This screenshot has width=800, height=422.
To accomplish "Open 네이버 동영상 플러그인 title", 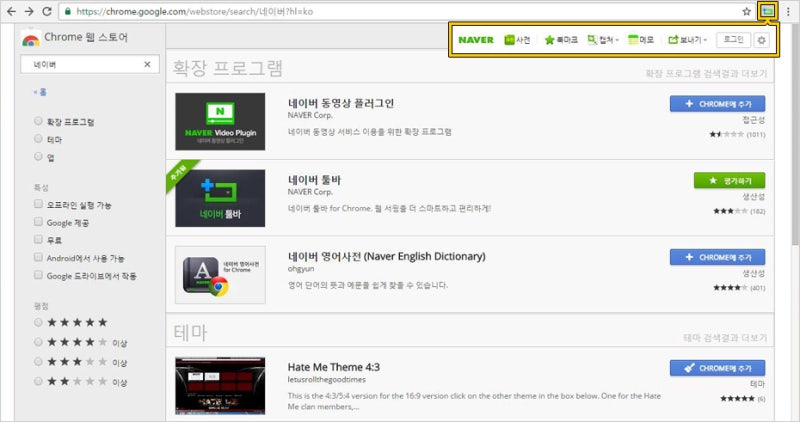I will [x=341, y=103].
